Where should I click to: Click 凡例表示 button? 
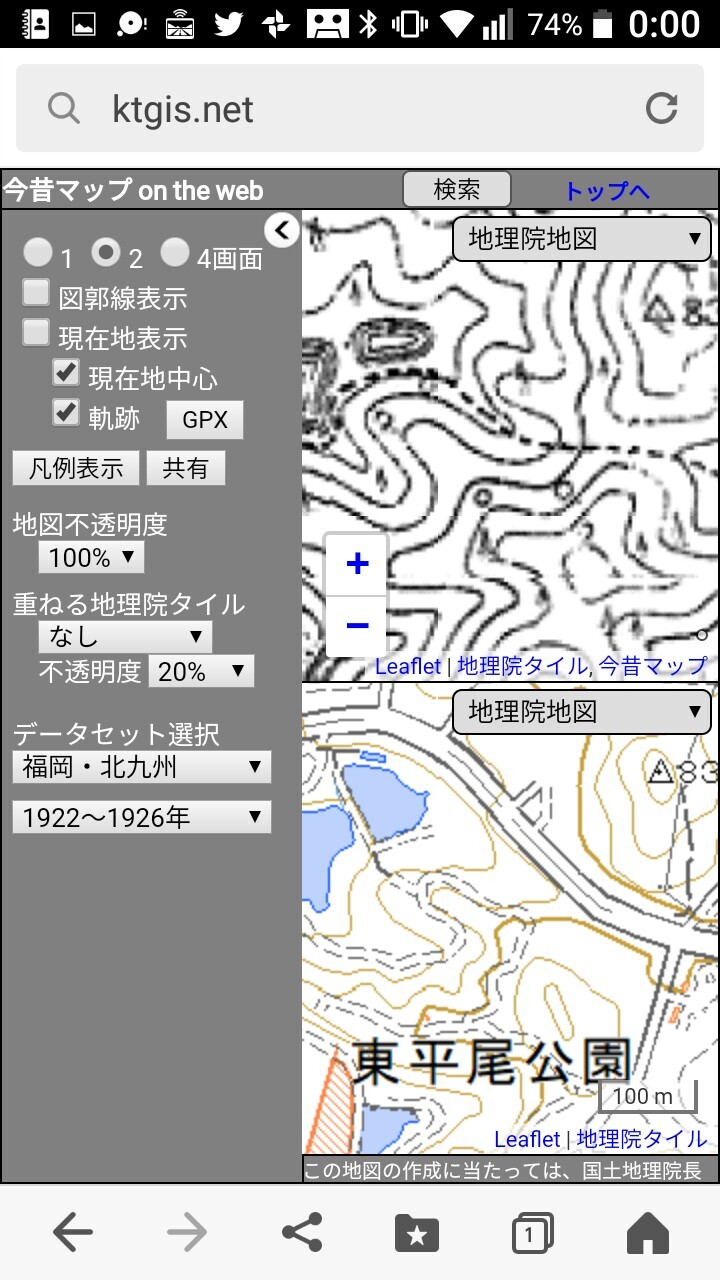75,468
